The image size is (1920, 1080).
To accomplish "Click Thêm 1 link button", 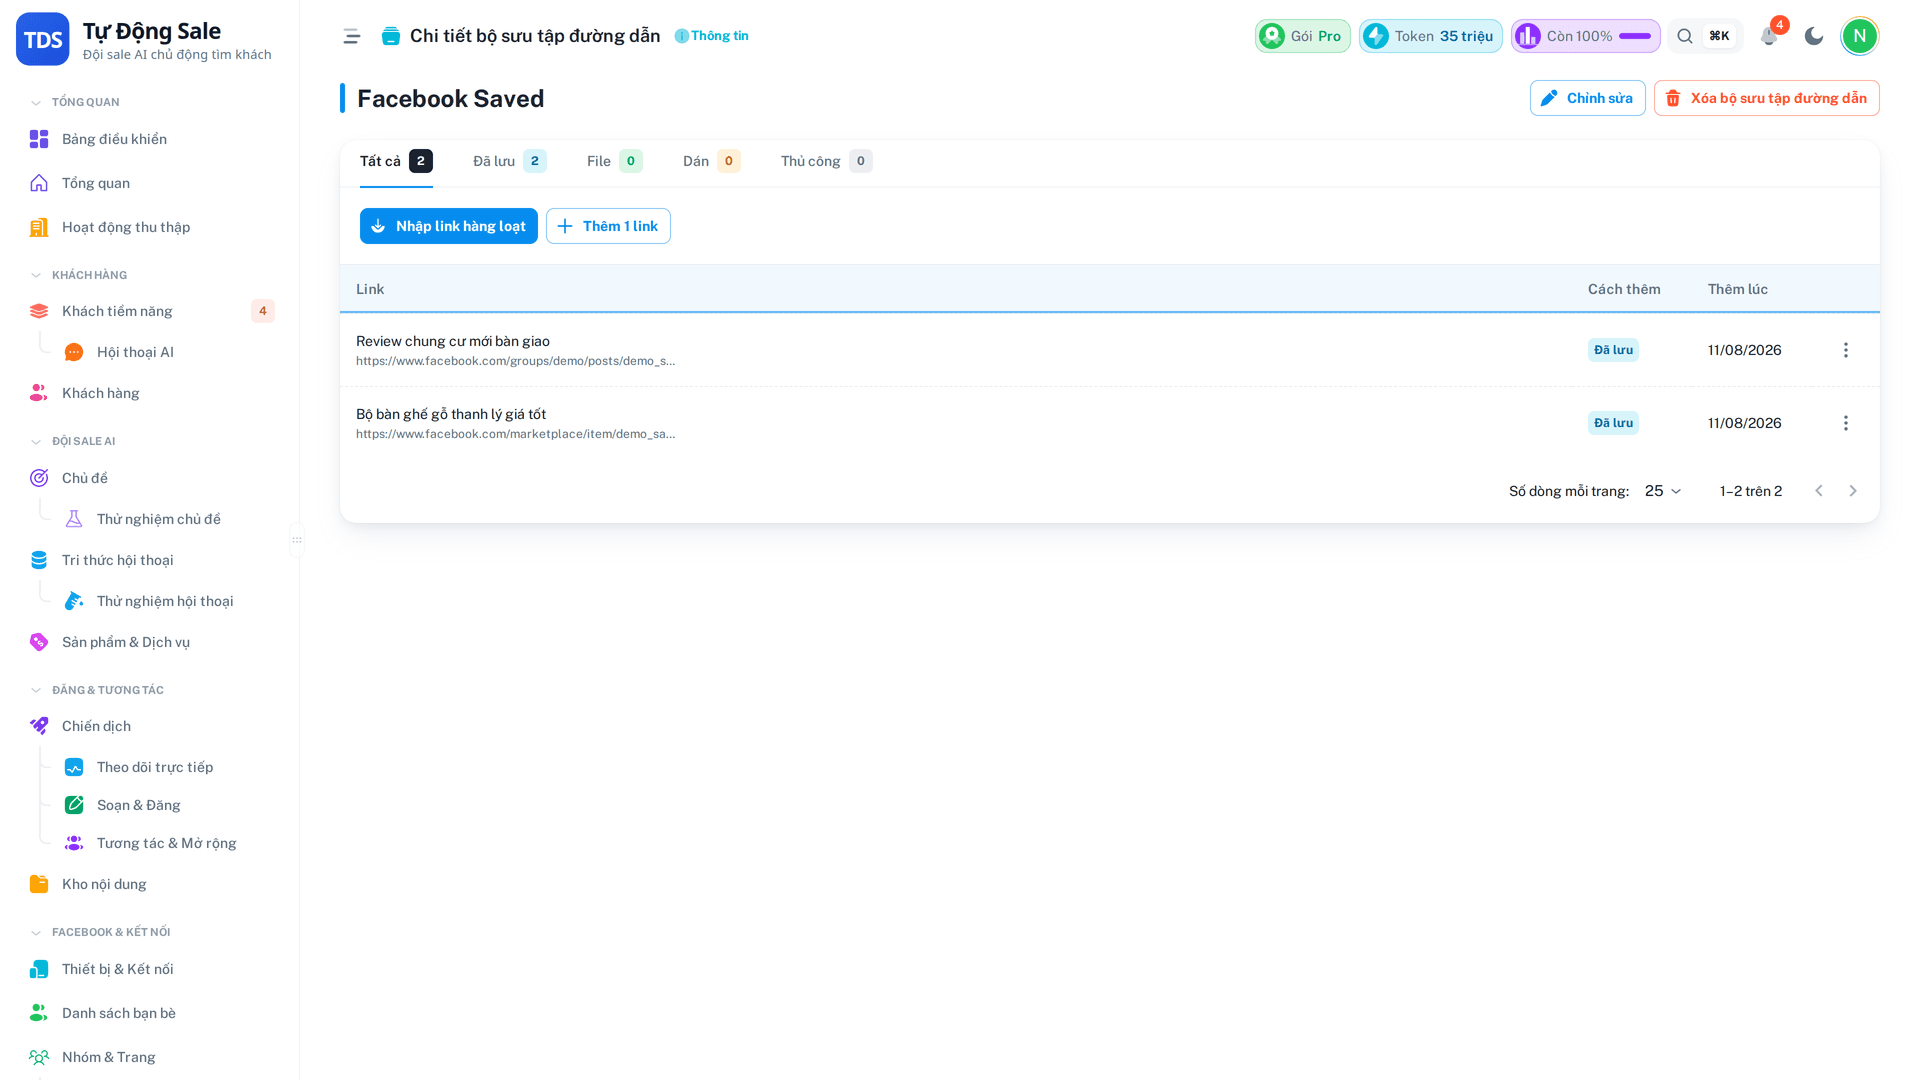I will 608,226.
